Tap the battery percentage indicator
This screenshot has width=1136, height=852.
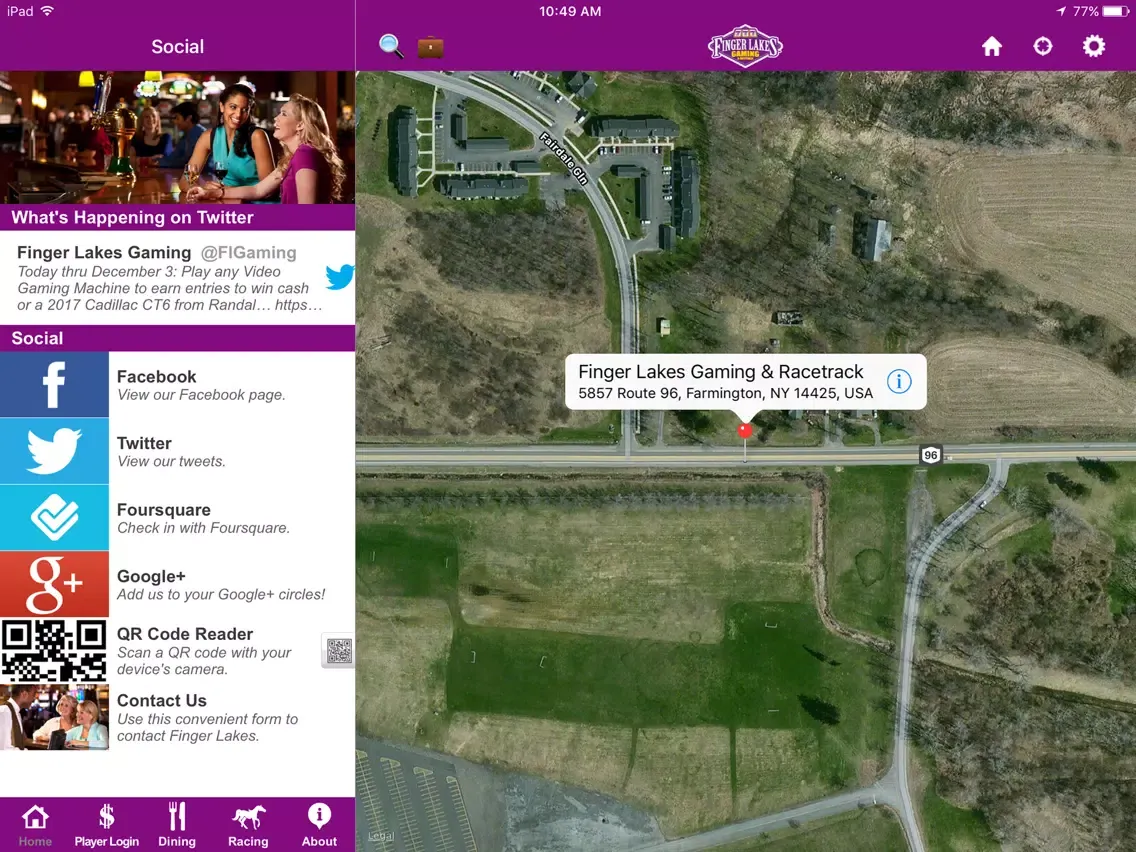[1085, 12]
